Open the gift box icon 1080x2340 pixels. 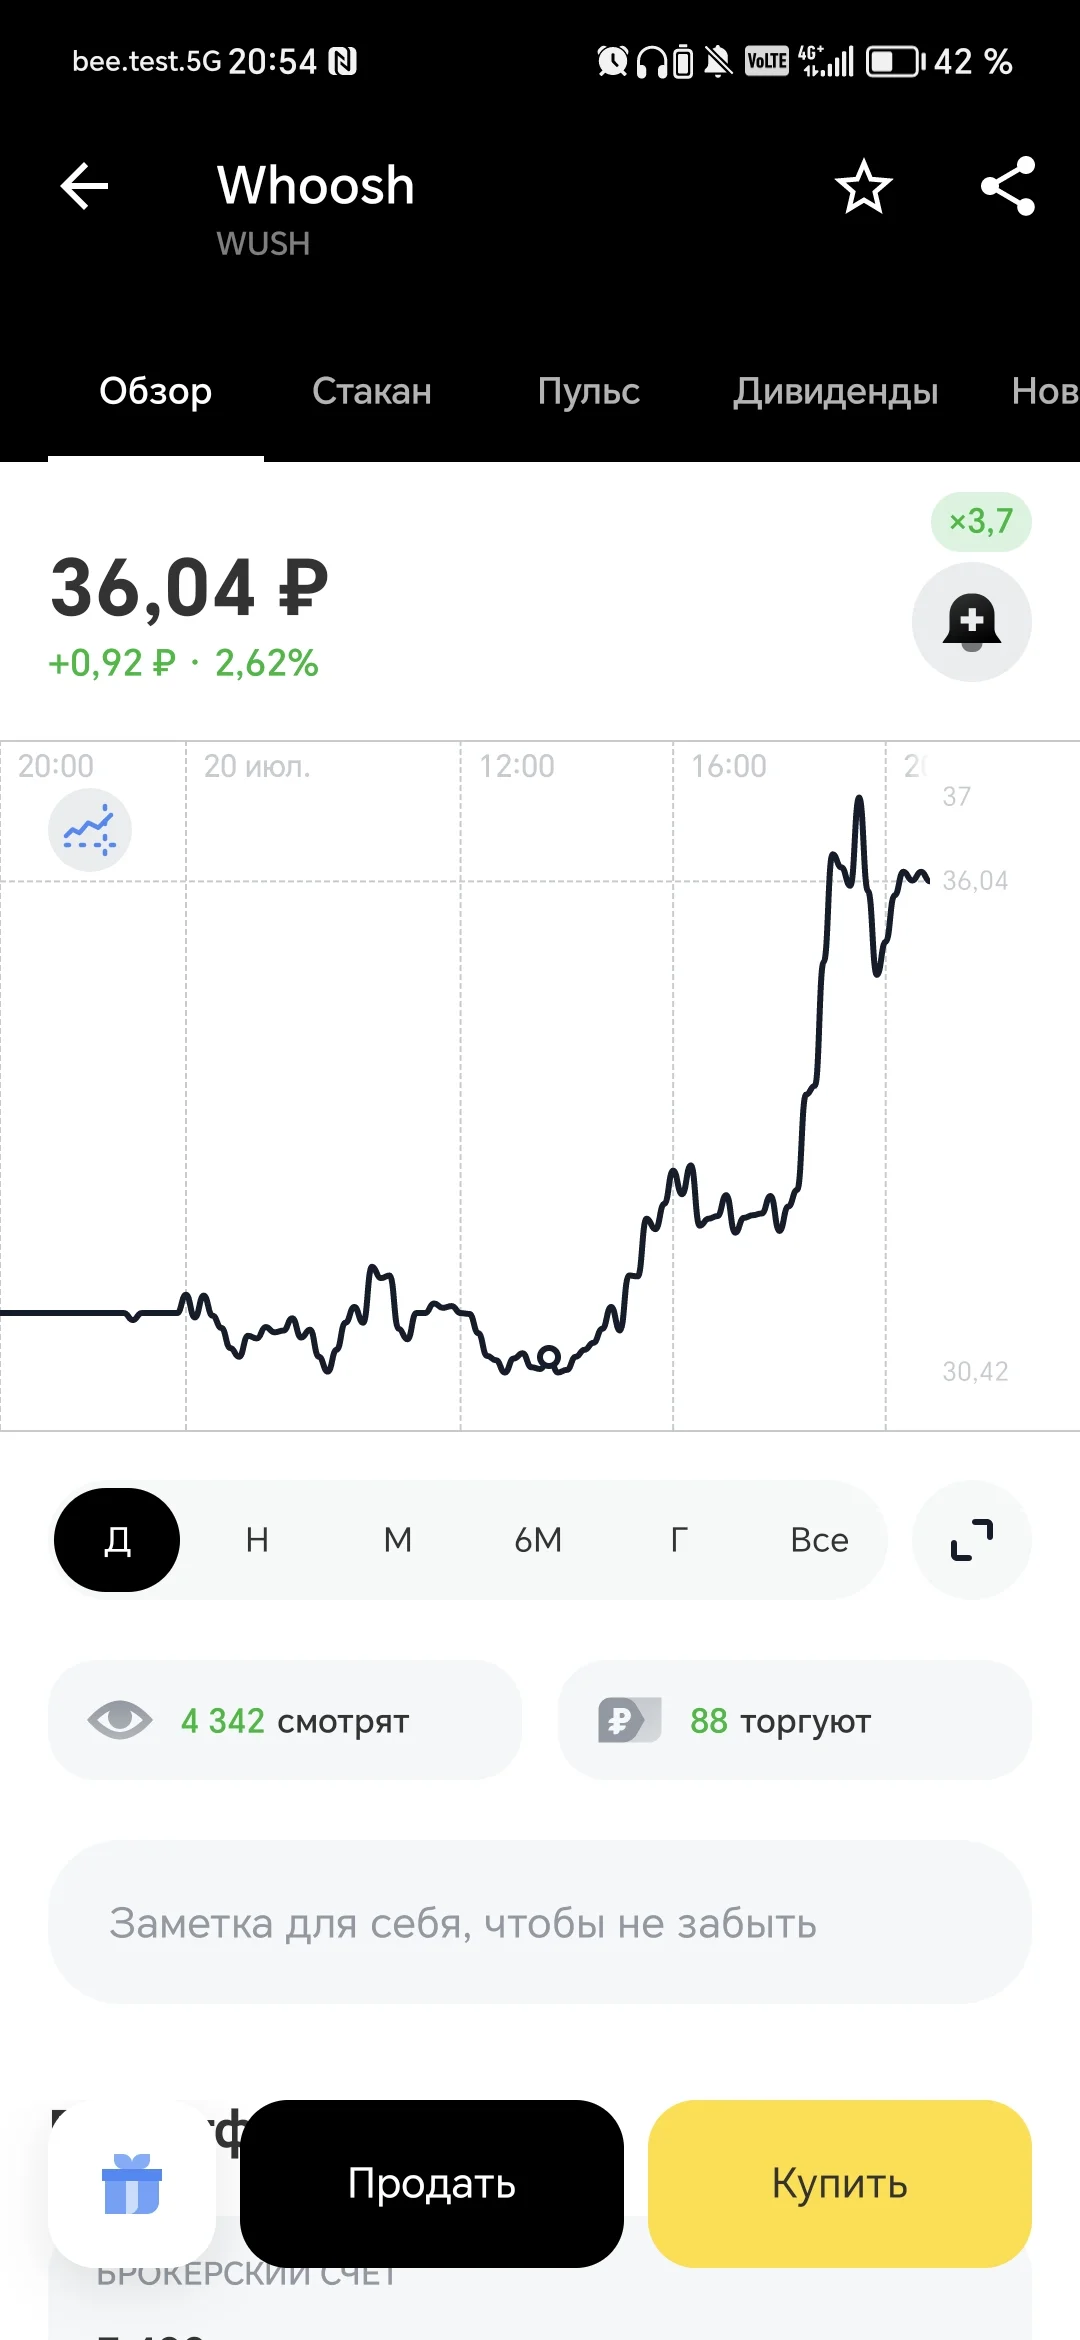coord(132,2183)
